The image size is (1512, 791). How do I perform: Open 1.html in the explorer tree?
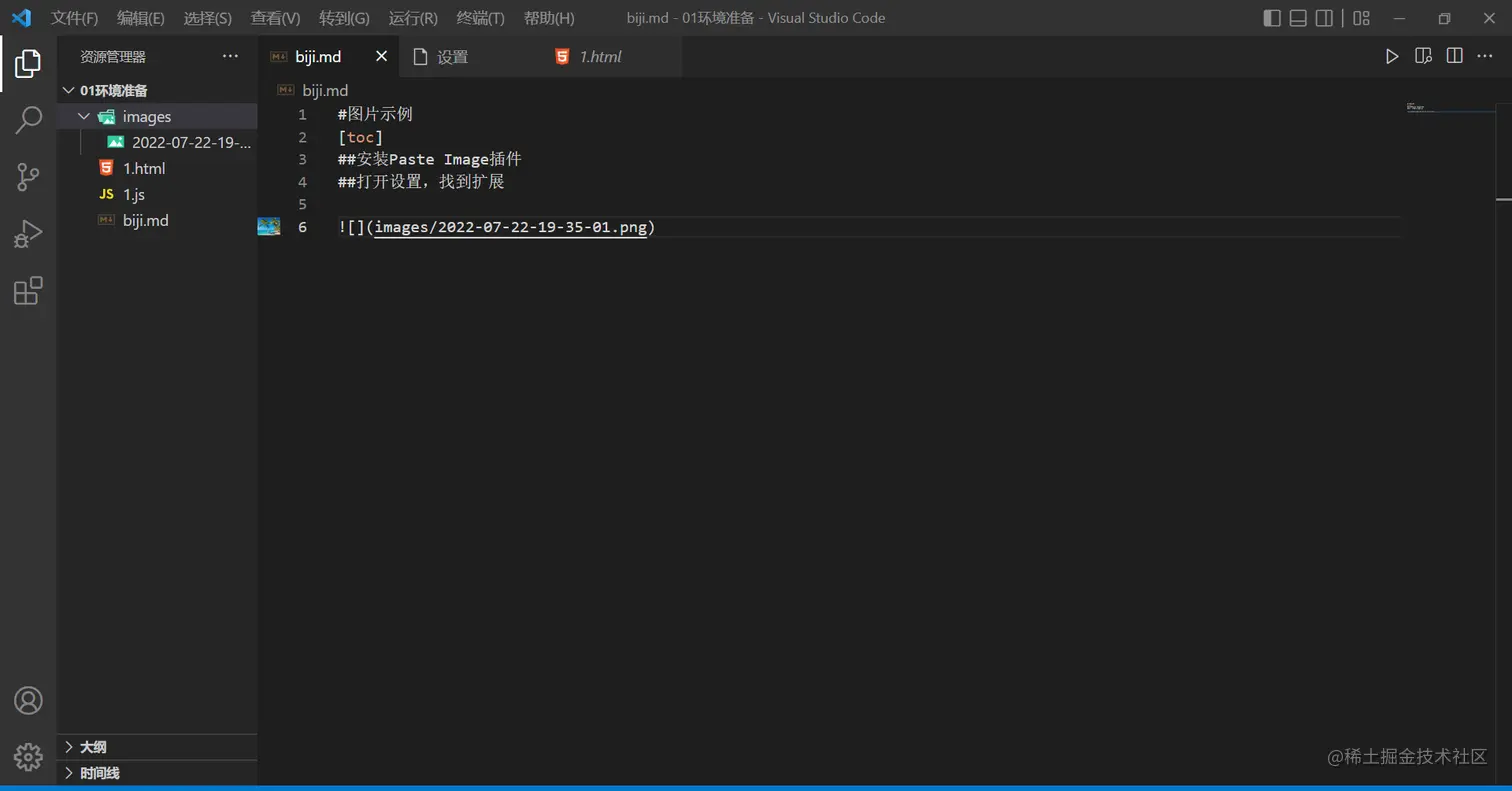[157, 168]
